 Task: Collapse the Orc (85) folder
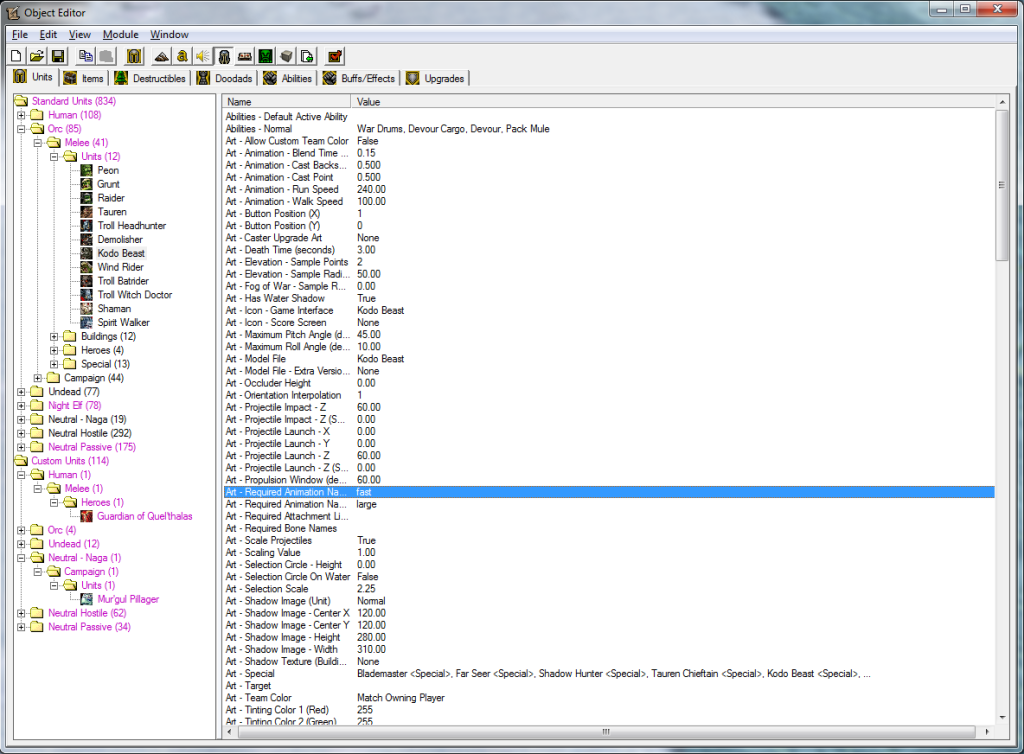tap(22, 129)
